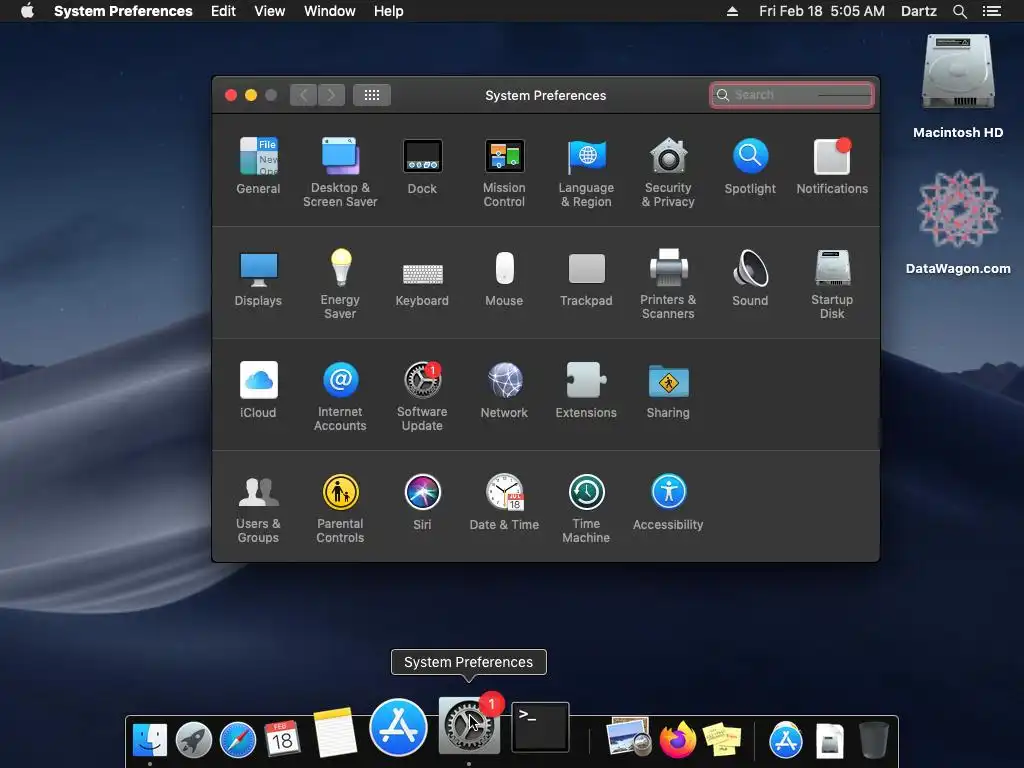Click the back navigation arrow
Image resolution: width=1024 pixels, height=768 pixels.
[x=304, y=95]
